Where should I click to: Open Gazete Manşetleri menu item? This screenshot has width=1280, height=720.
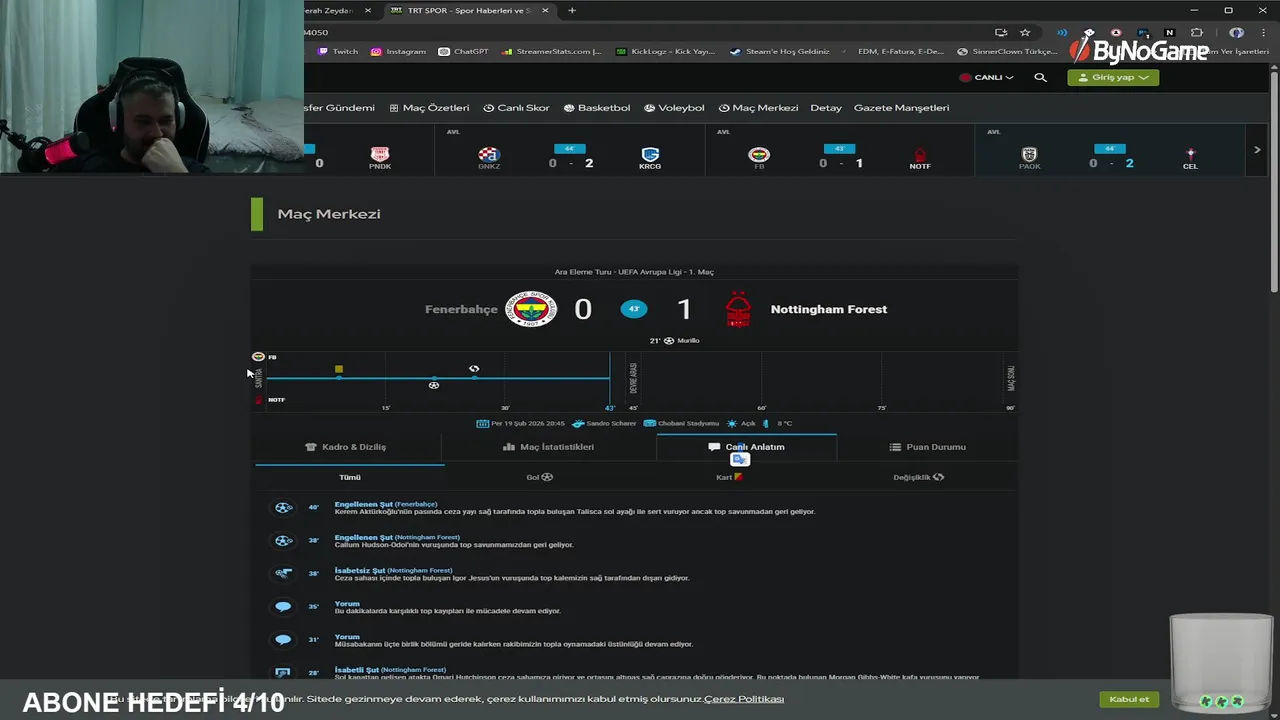[x=901, y=108]
